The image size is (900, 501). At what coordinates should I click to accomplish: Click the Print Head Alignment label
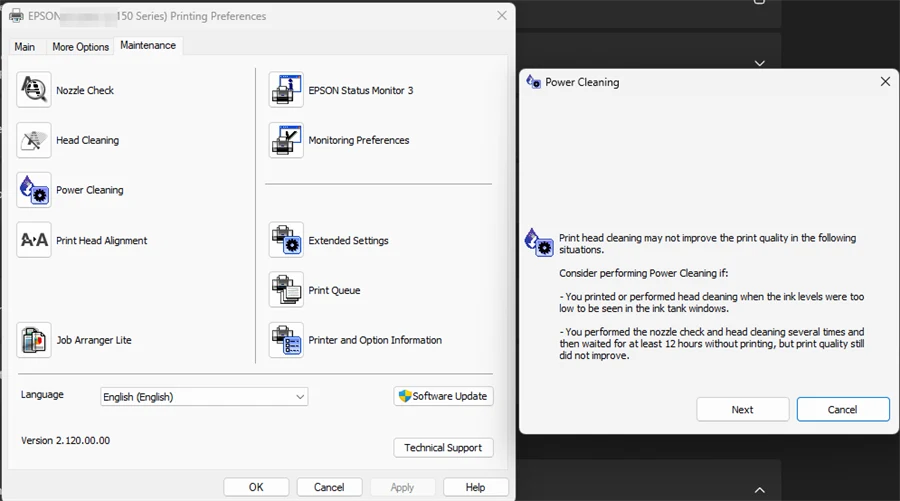point(102,240)
